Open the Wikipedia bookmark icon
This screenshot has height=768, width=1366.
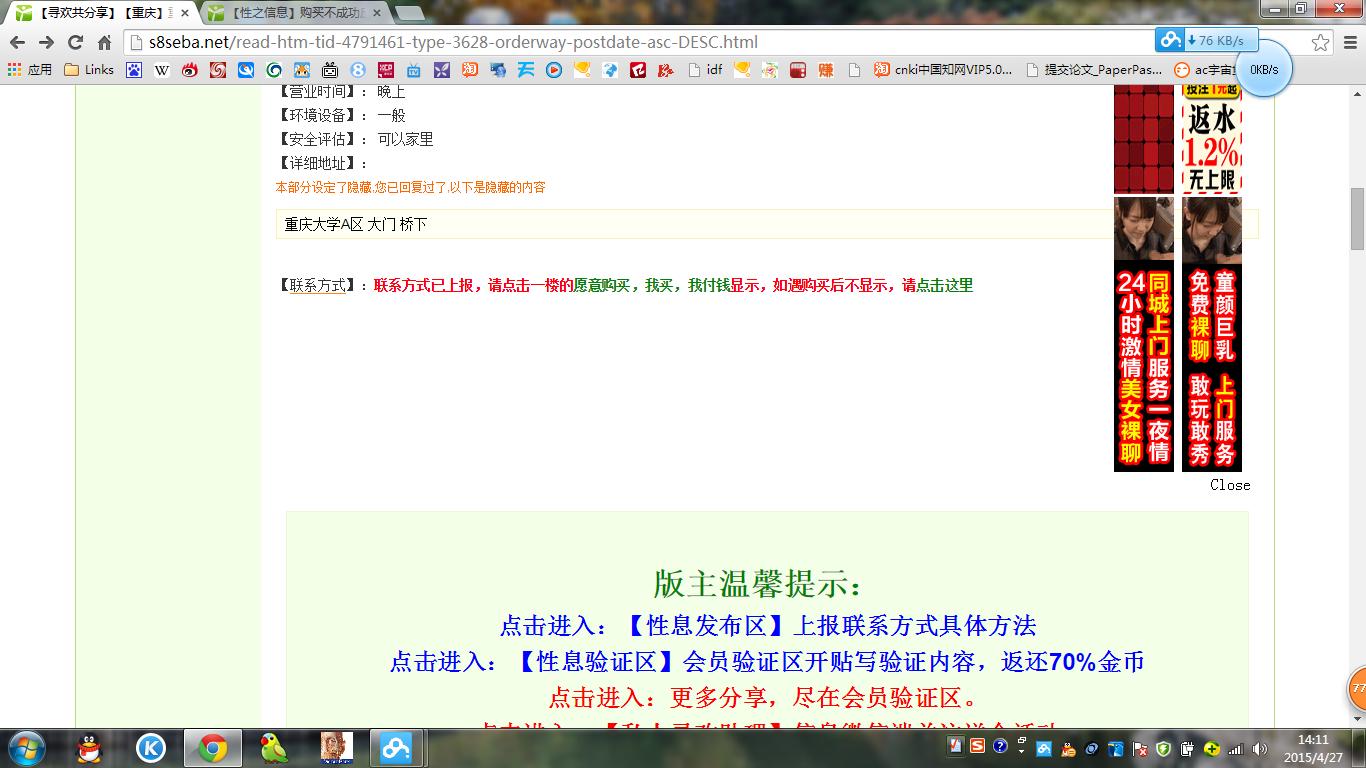(x=159, y=69)
